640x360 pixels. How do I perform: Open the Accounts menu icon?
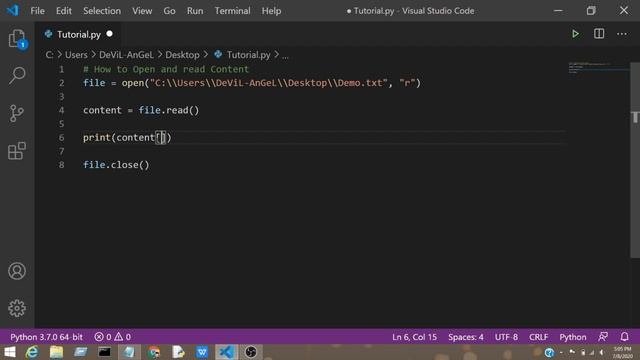coord(17,271)
